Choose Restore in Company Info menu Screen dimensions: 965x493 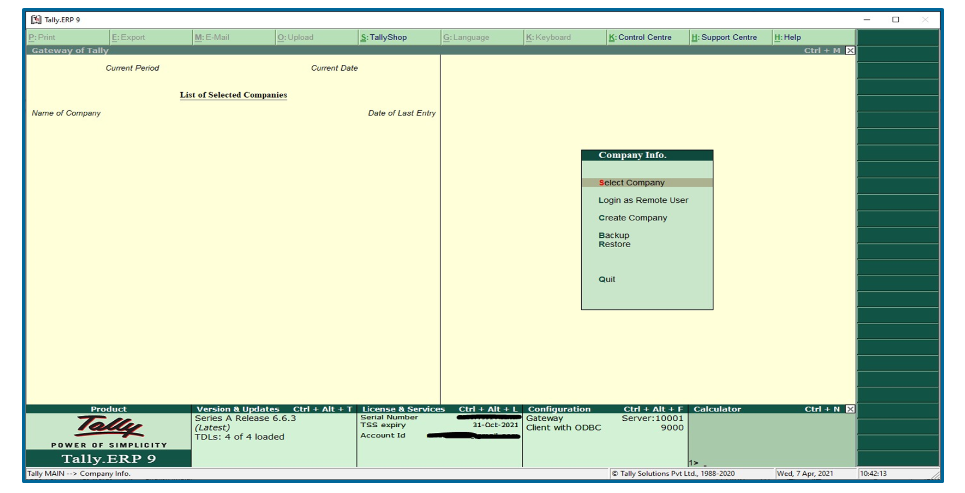point(614,244)
